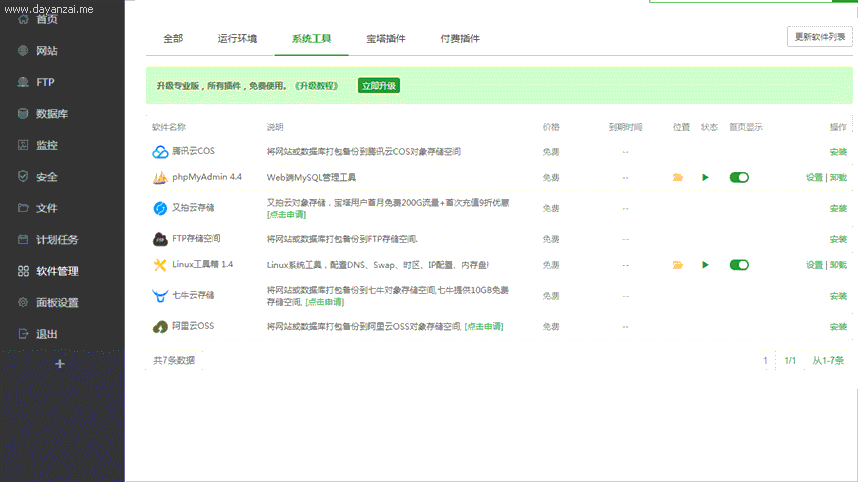Image resolution: width=858 pixels, height=482 pixels.
Task: Click the Linux工具箱 tools icon
Action: 160,265
